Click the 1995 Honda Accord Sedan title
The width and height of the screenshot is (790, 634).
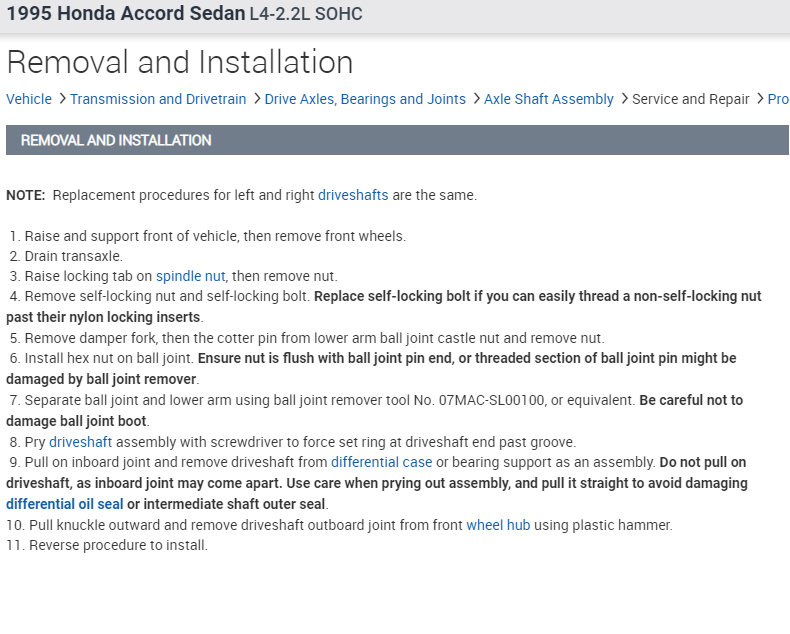point(125,14)
